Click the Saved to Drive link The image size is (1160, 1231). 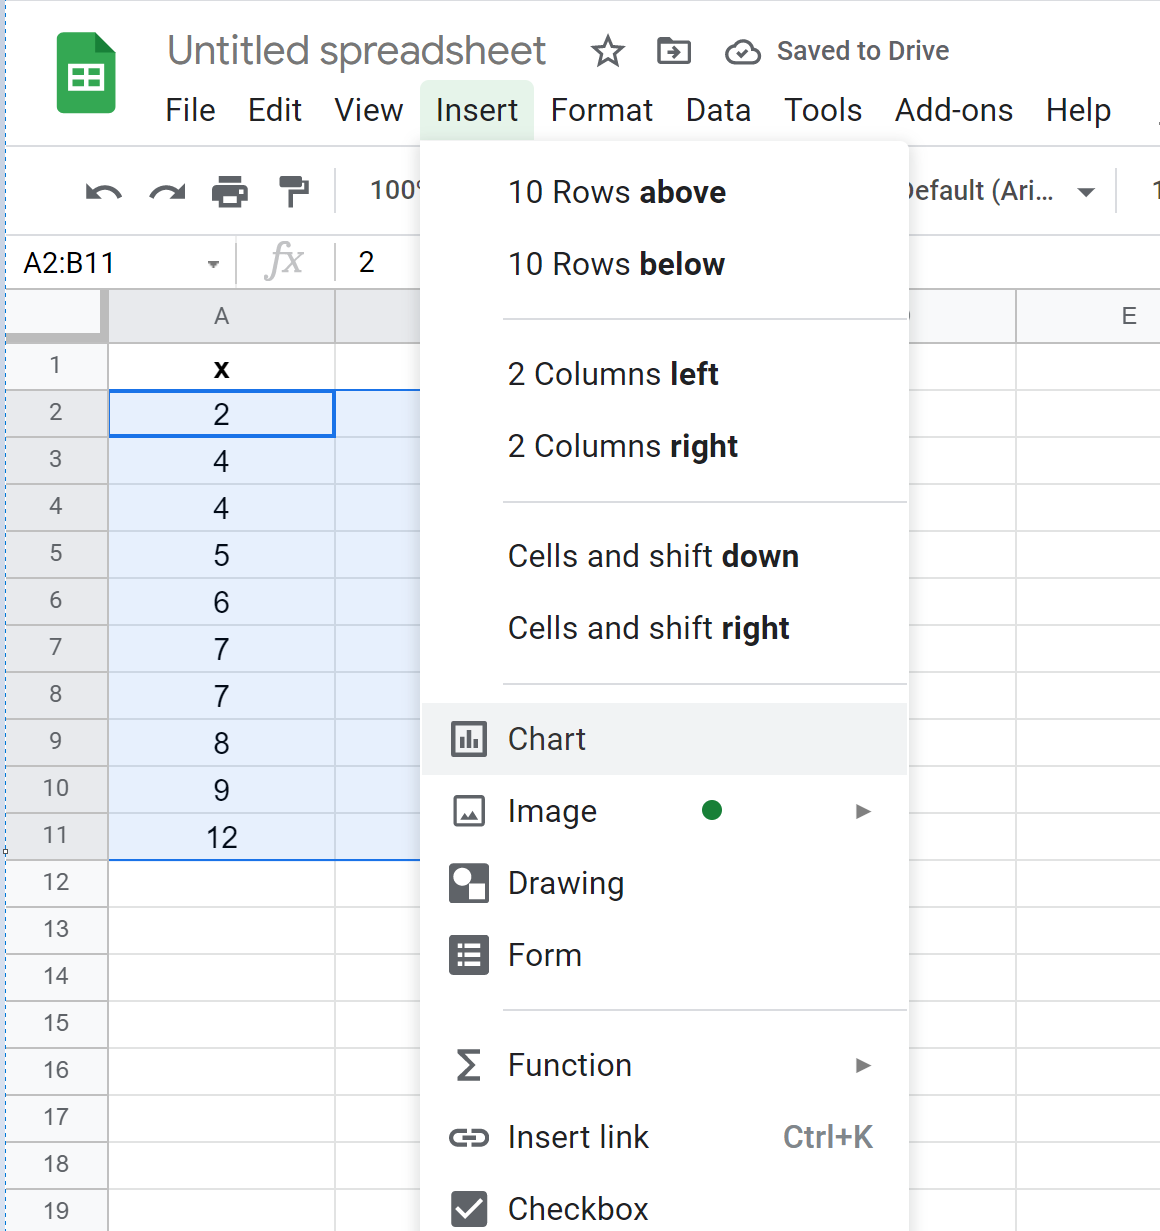pyautogui.click(x=862, y=51)
